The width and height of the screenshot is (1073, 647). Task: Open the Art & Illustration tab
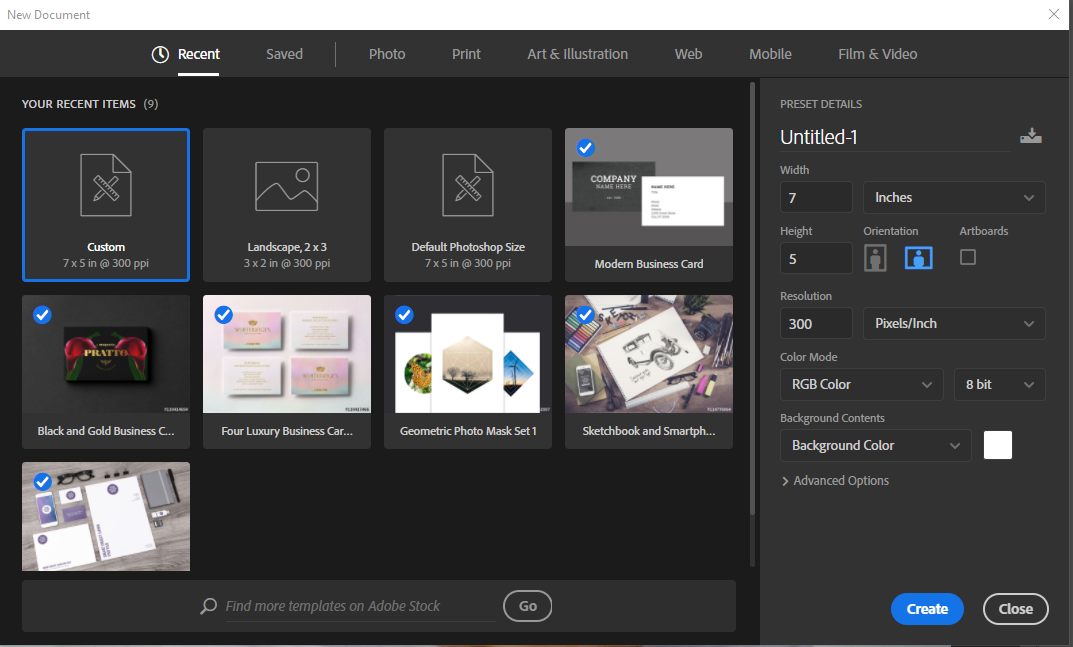click(577, 54)
